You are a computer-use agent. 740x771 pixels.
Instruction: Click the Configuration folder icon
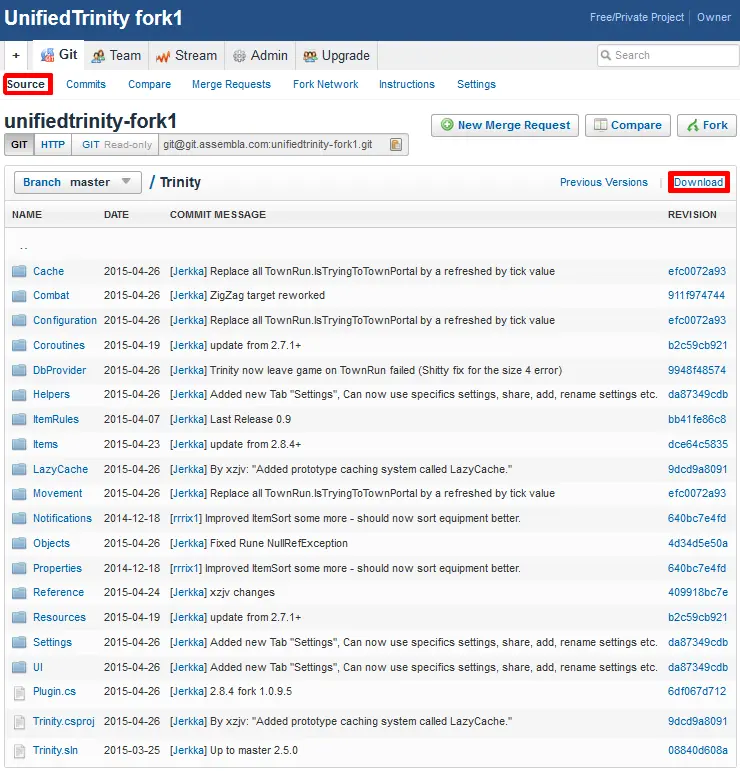[x=19, y=321]
